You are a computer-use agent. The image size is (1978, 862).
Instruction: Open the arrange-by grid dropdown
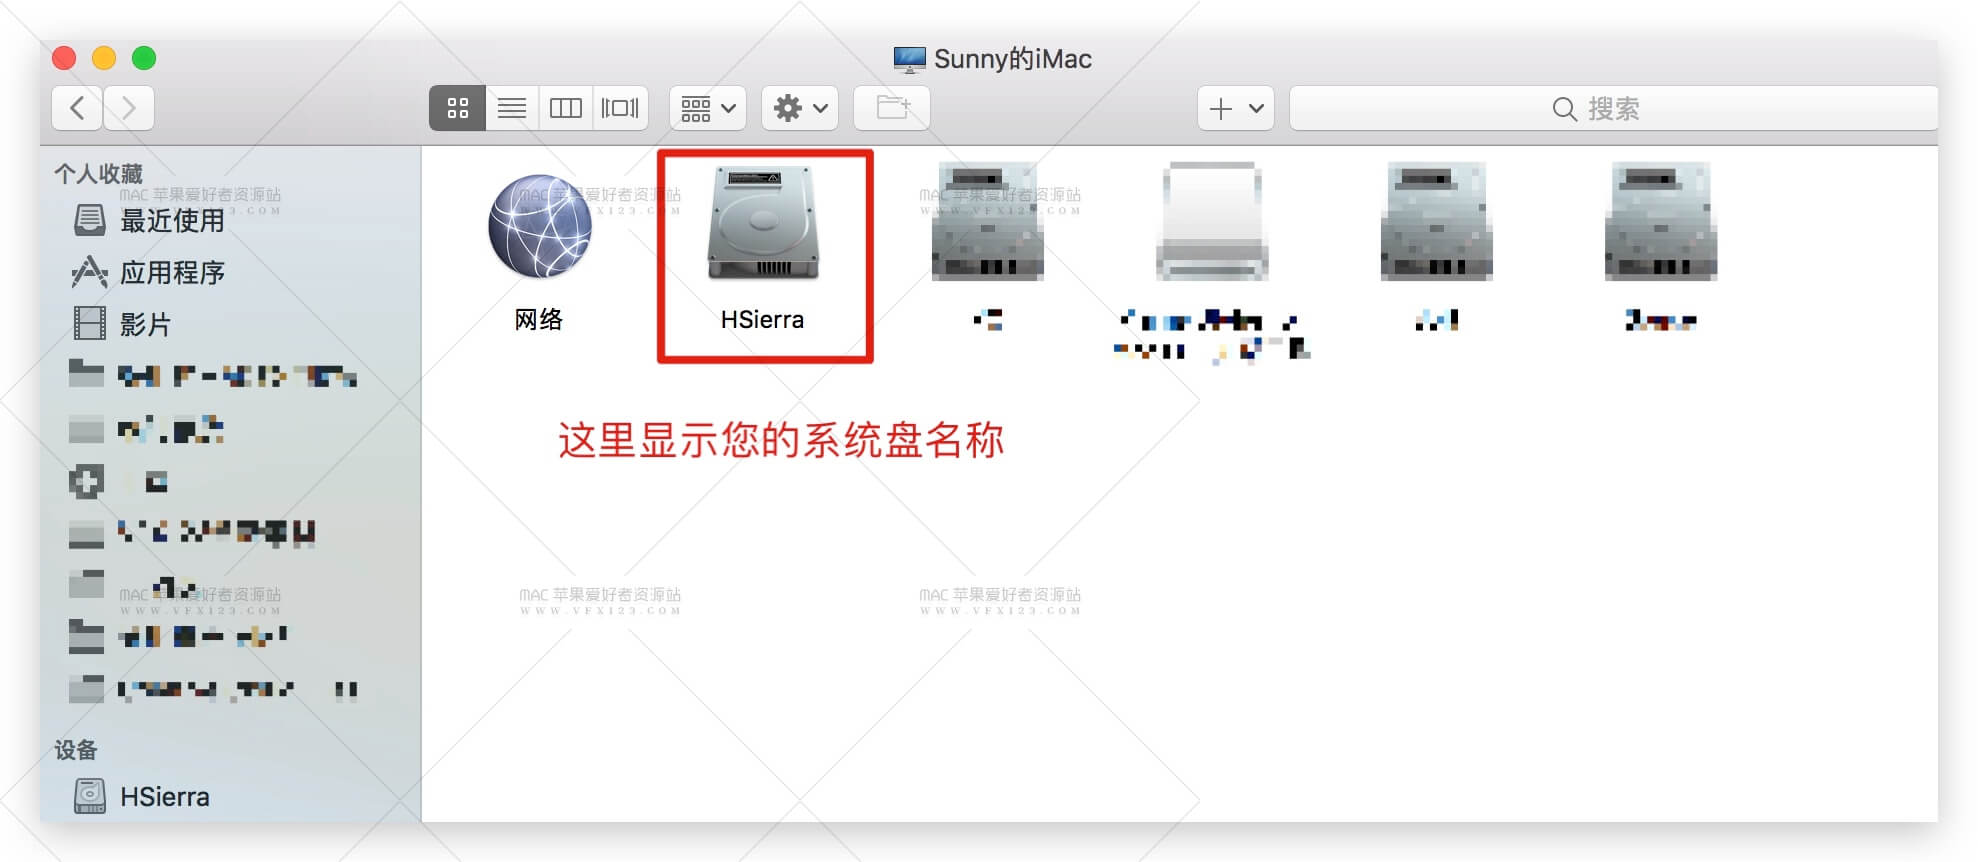pos(708,108)
